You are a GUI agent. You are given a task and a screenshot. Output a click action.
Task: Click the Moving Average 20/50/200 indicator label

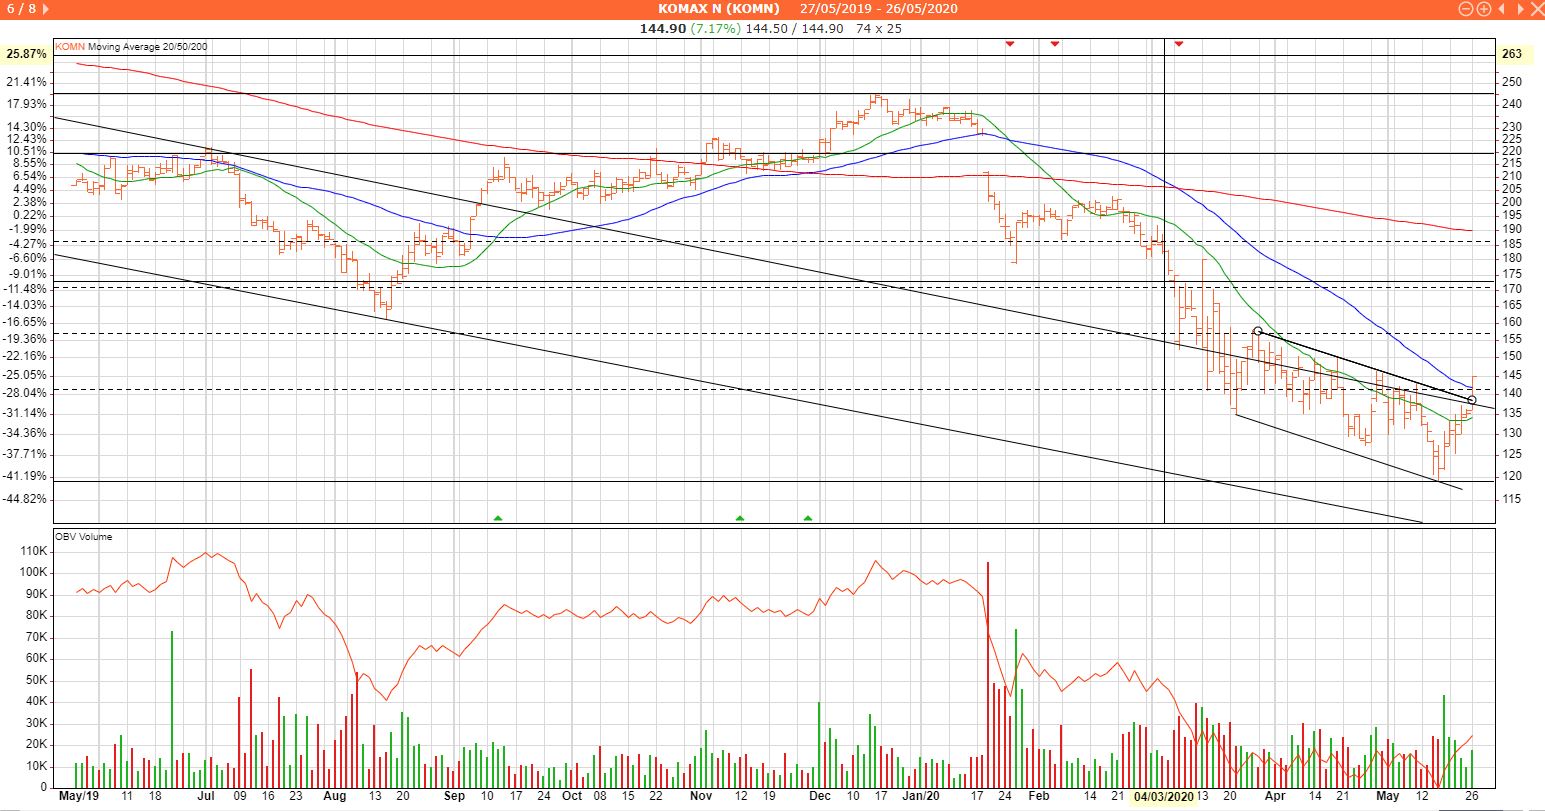(x=148, y=46)
